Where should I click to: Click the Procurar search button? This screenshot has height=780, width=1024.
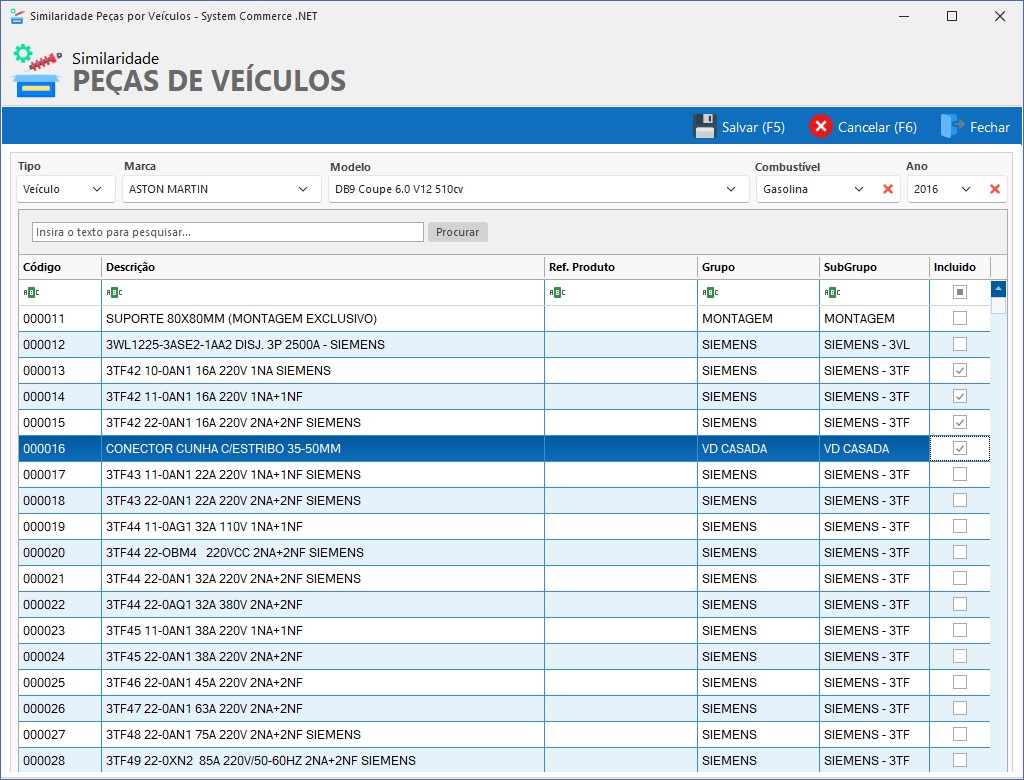458,232
